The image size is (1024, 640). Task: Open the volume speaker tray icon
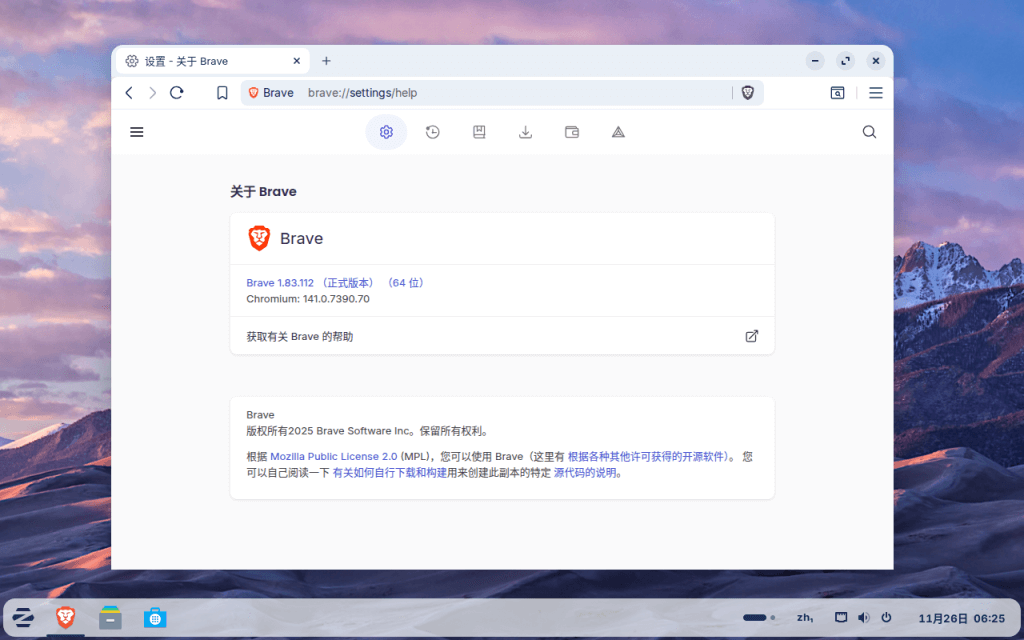coord(863,617)
